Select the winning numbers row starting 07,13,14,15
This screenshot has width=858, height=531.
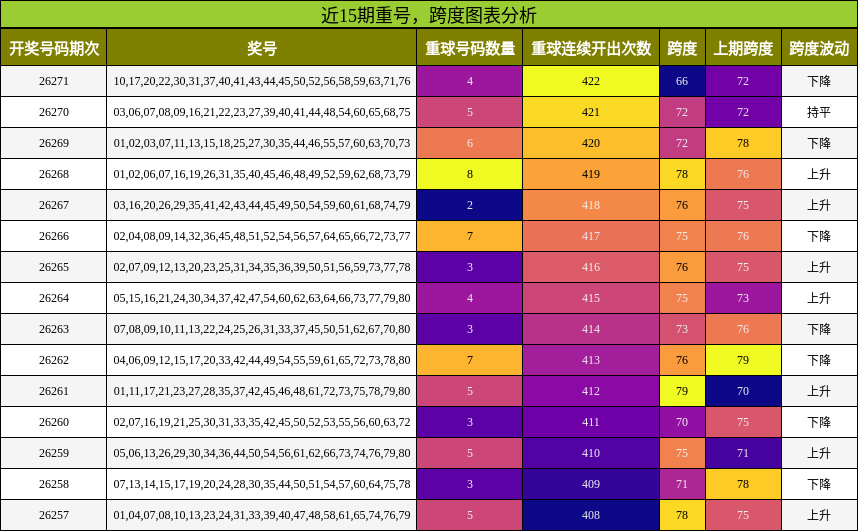(262, 484)
